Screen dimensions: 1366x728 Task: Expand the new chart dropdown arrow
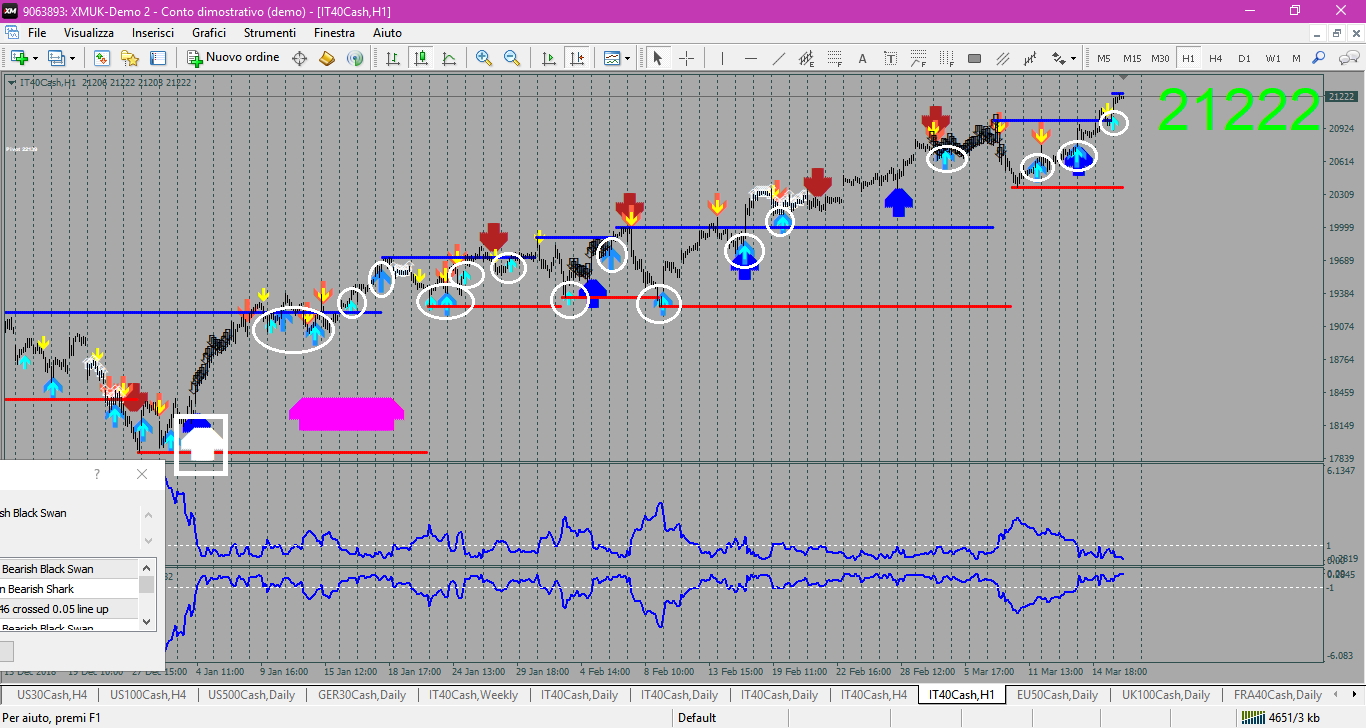pos(33,58)
